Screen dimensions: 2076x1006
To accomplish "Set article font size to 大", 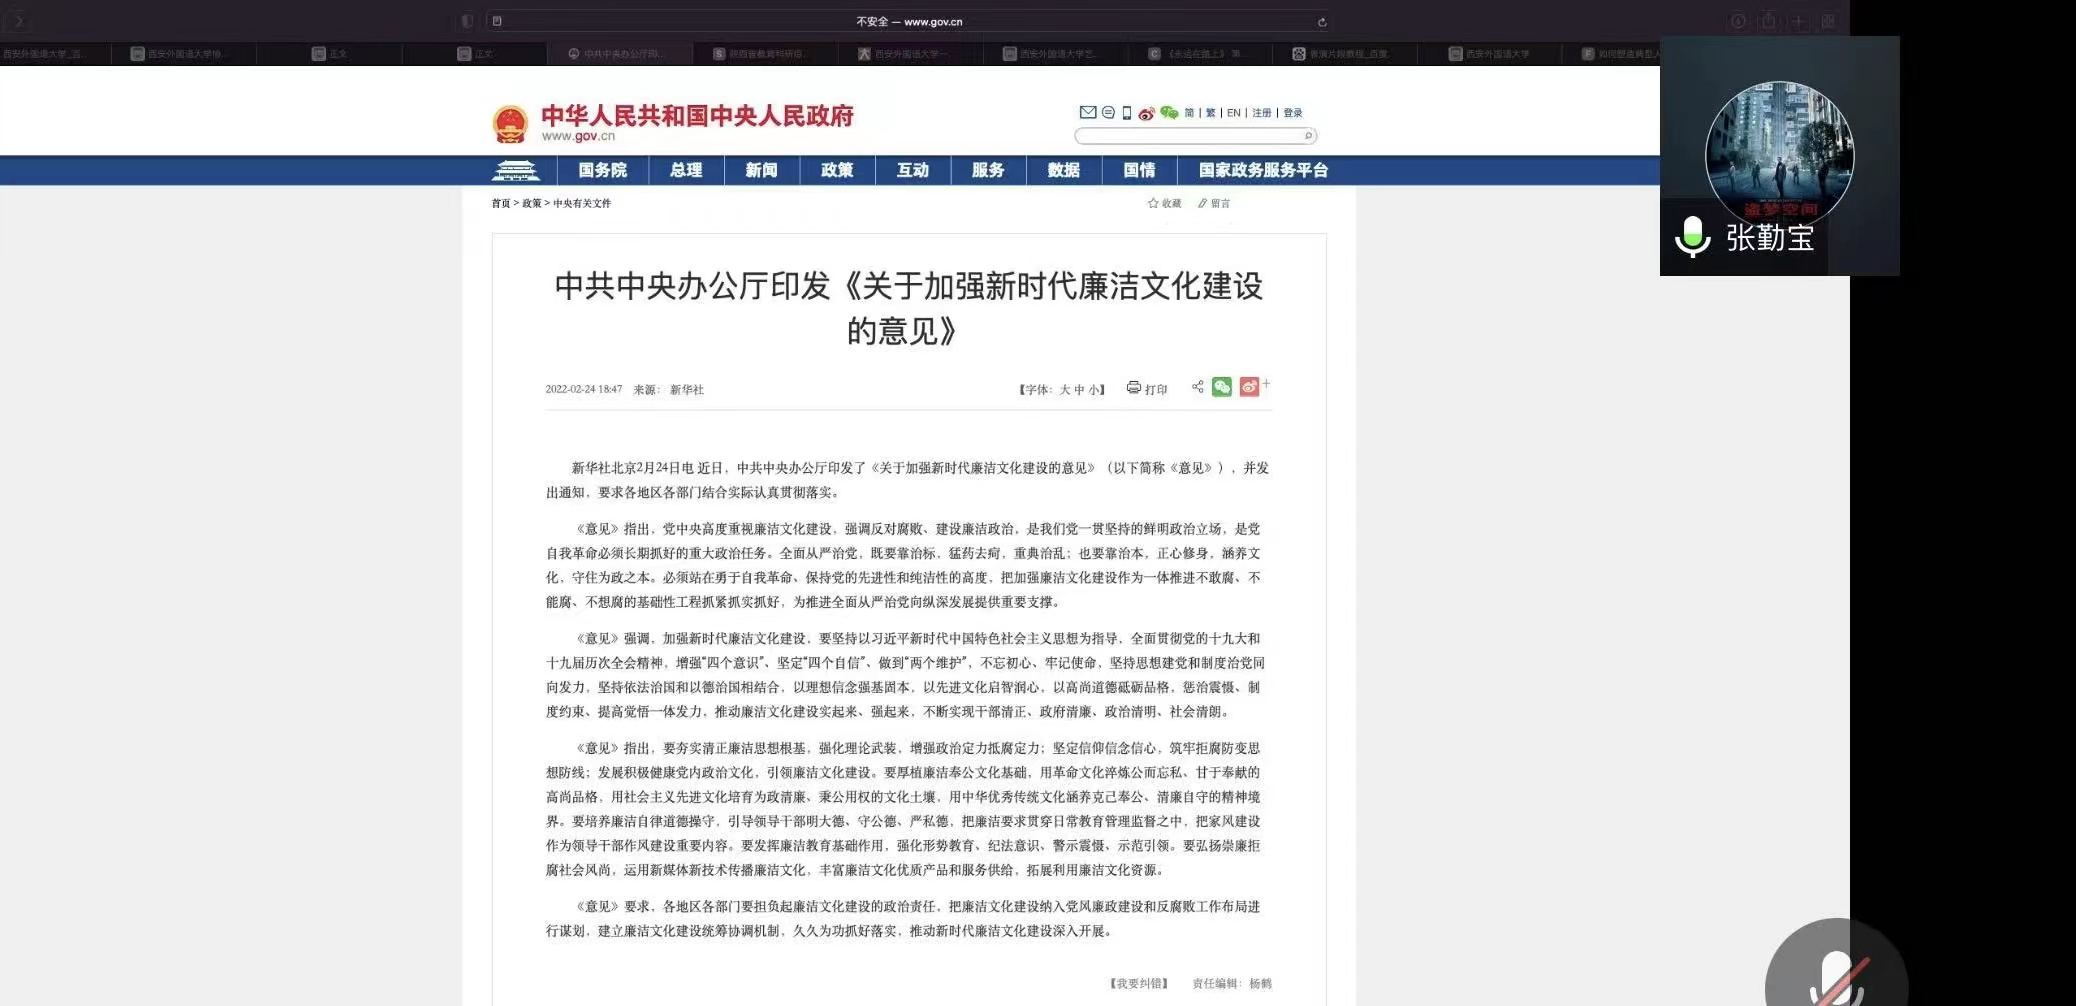I will pyautogui.click(x=1065, y=390).
